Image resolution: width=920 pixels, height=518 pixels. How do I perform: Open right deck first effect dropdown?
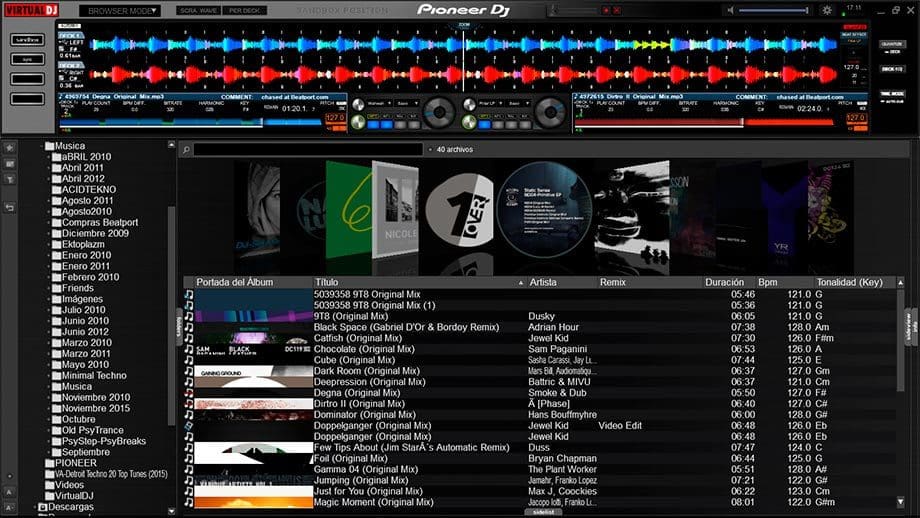pos(491,103)
